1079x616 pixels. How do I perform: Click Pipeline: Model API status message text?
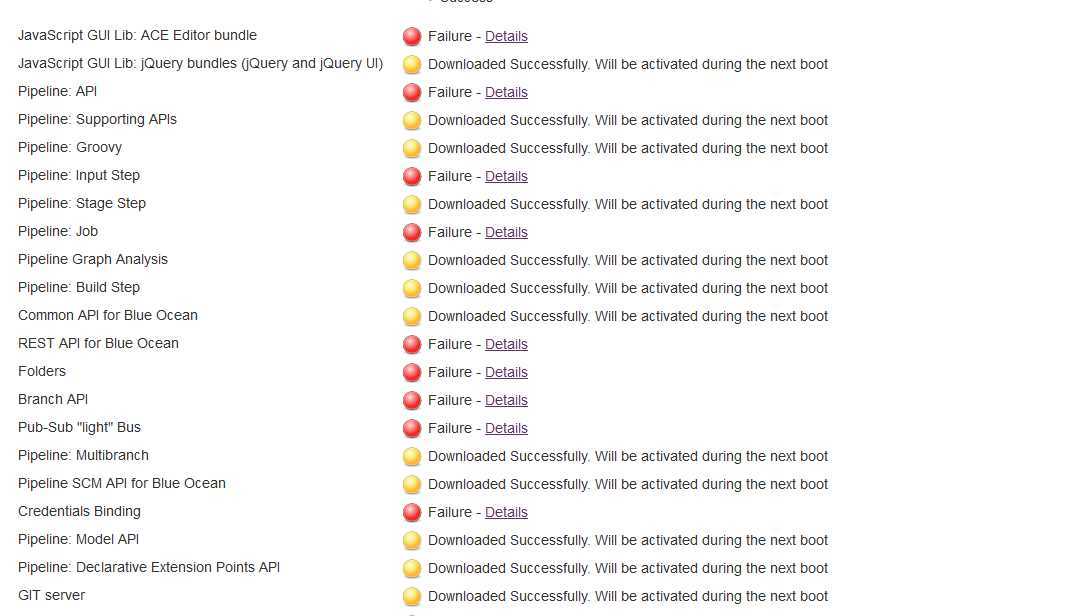pos(628,540)
